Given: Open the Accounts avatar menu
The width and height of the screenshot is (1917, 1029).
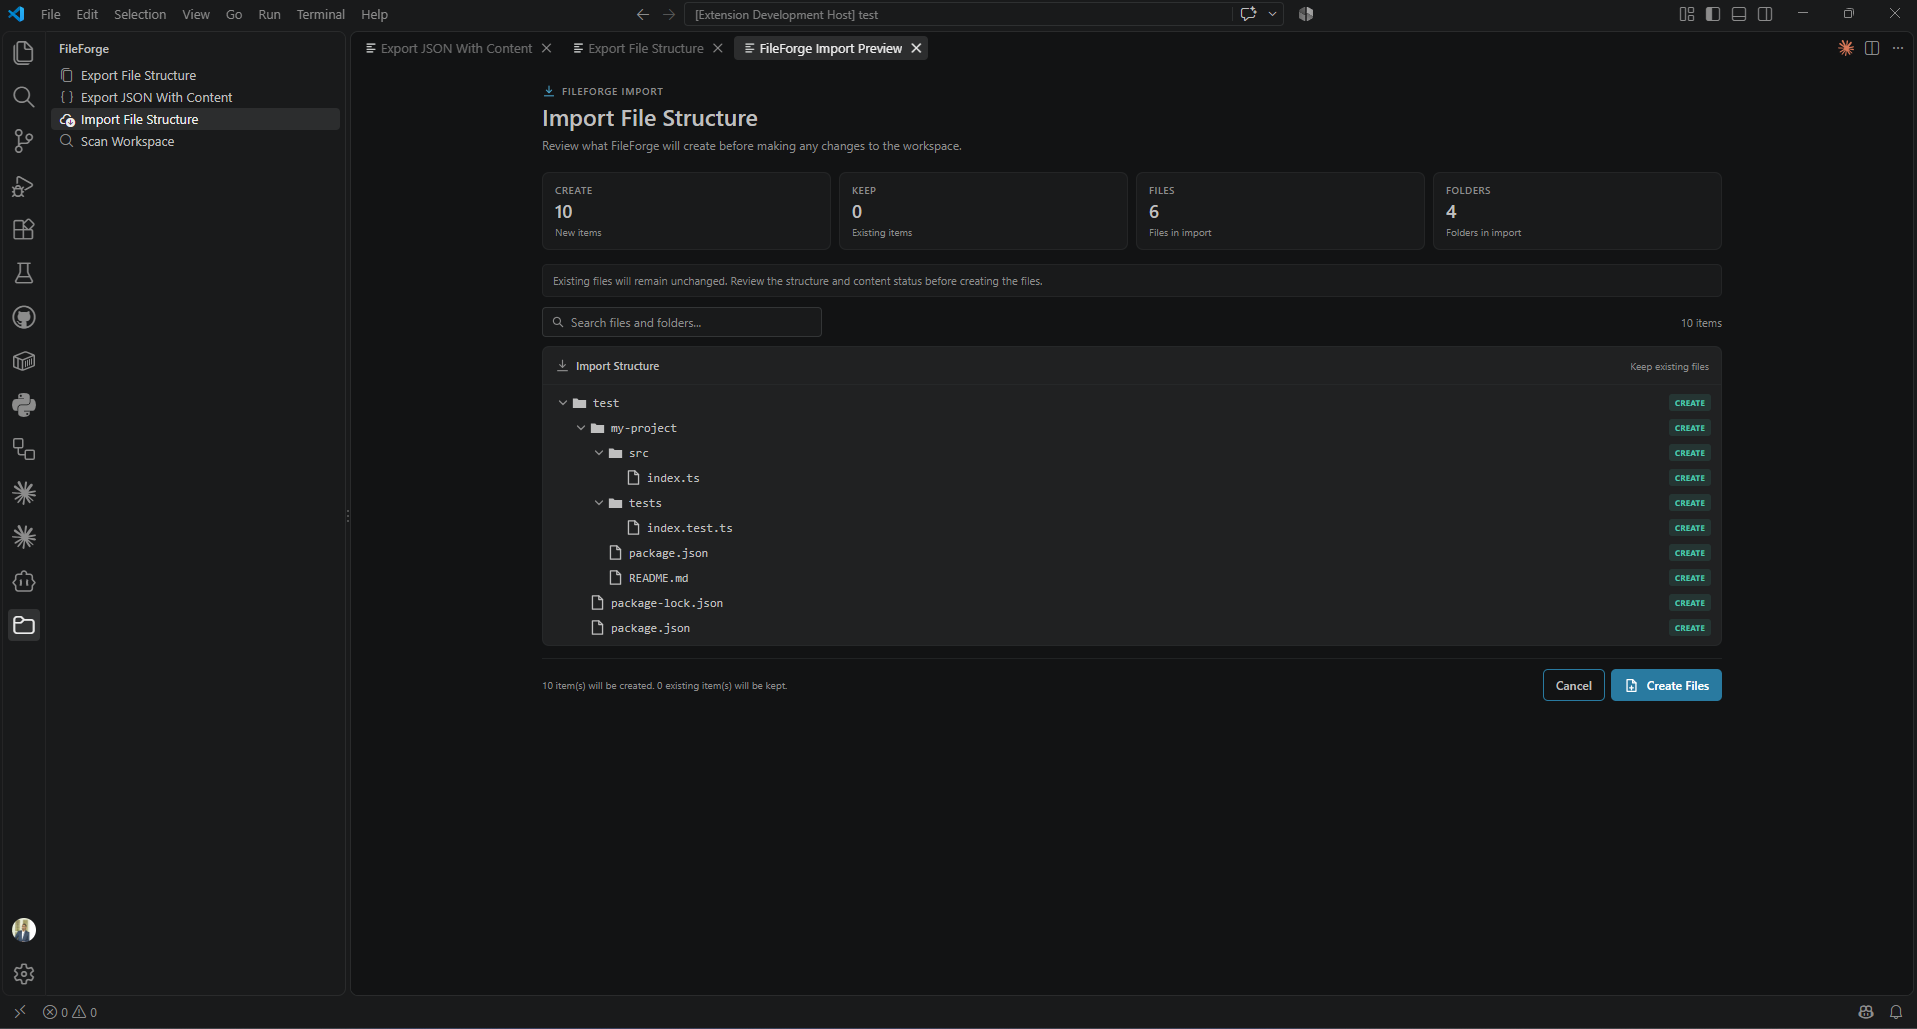Looking at the screenshot, I should click(x=23, y=930).
